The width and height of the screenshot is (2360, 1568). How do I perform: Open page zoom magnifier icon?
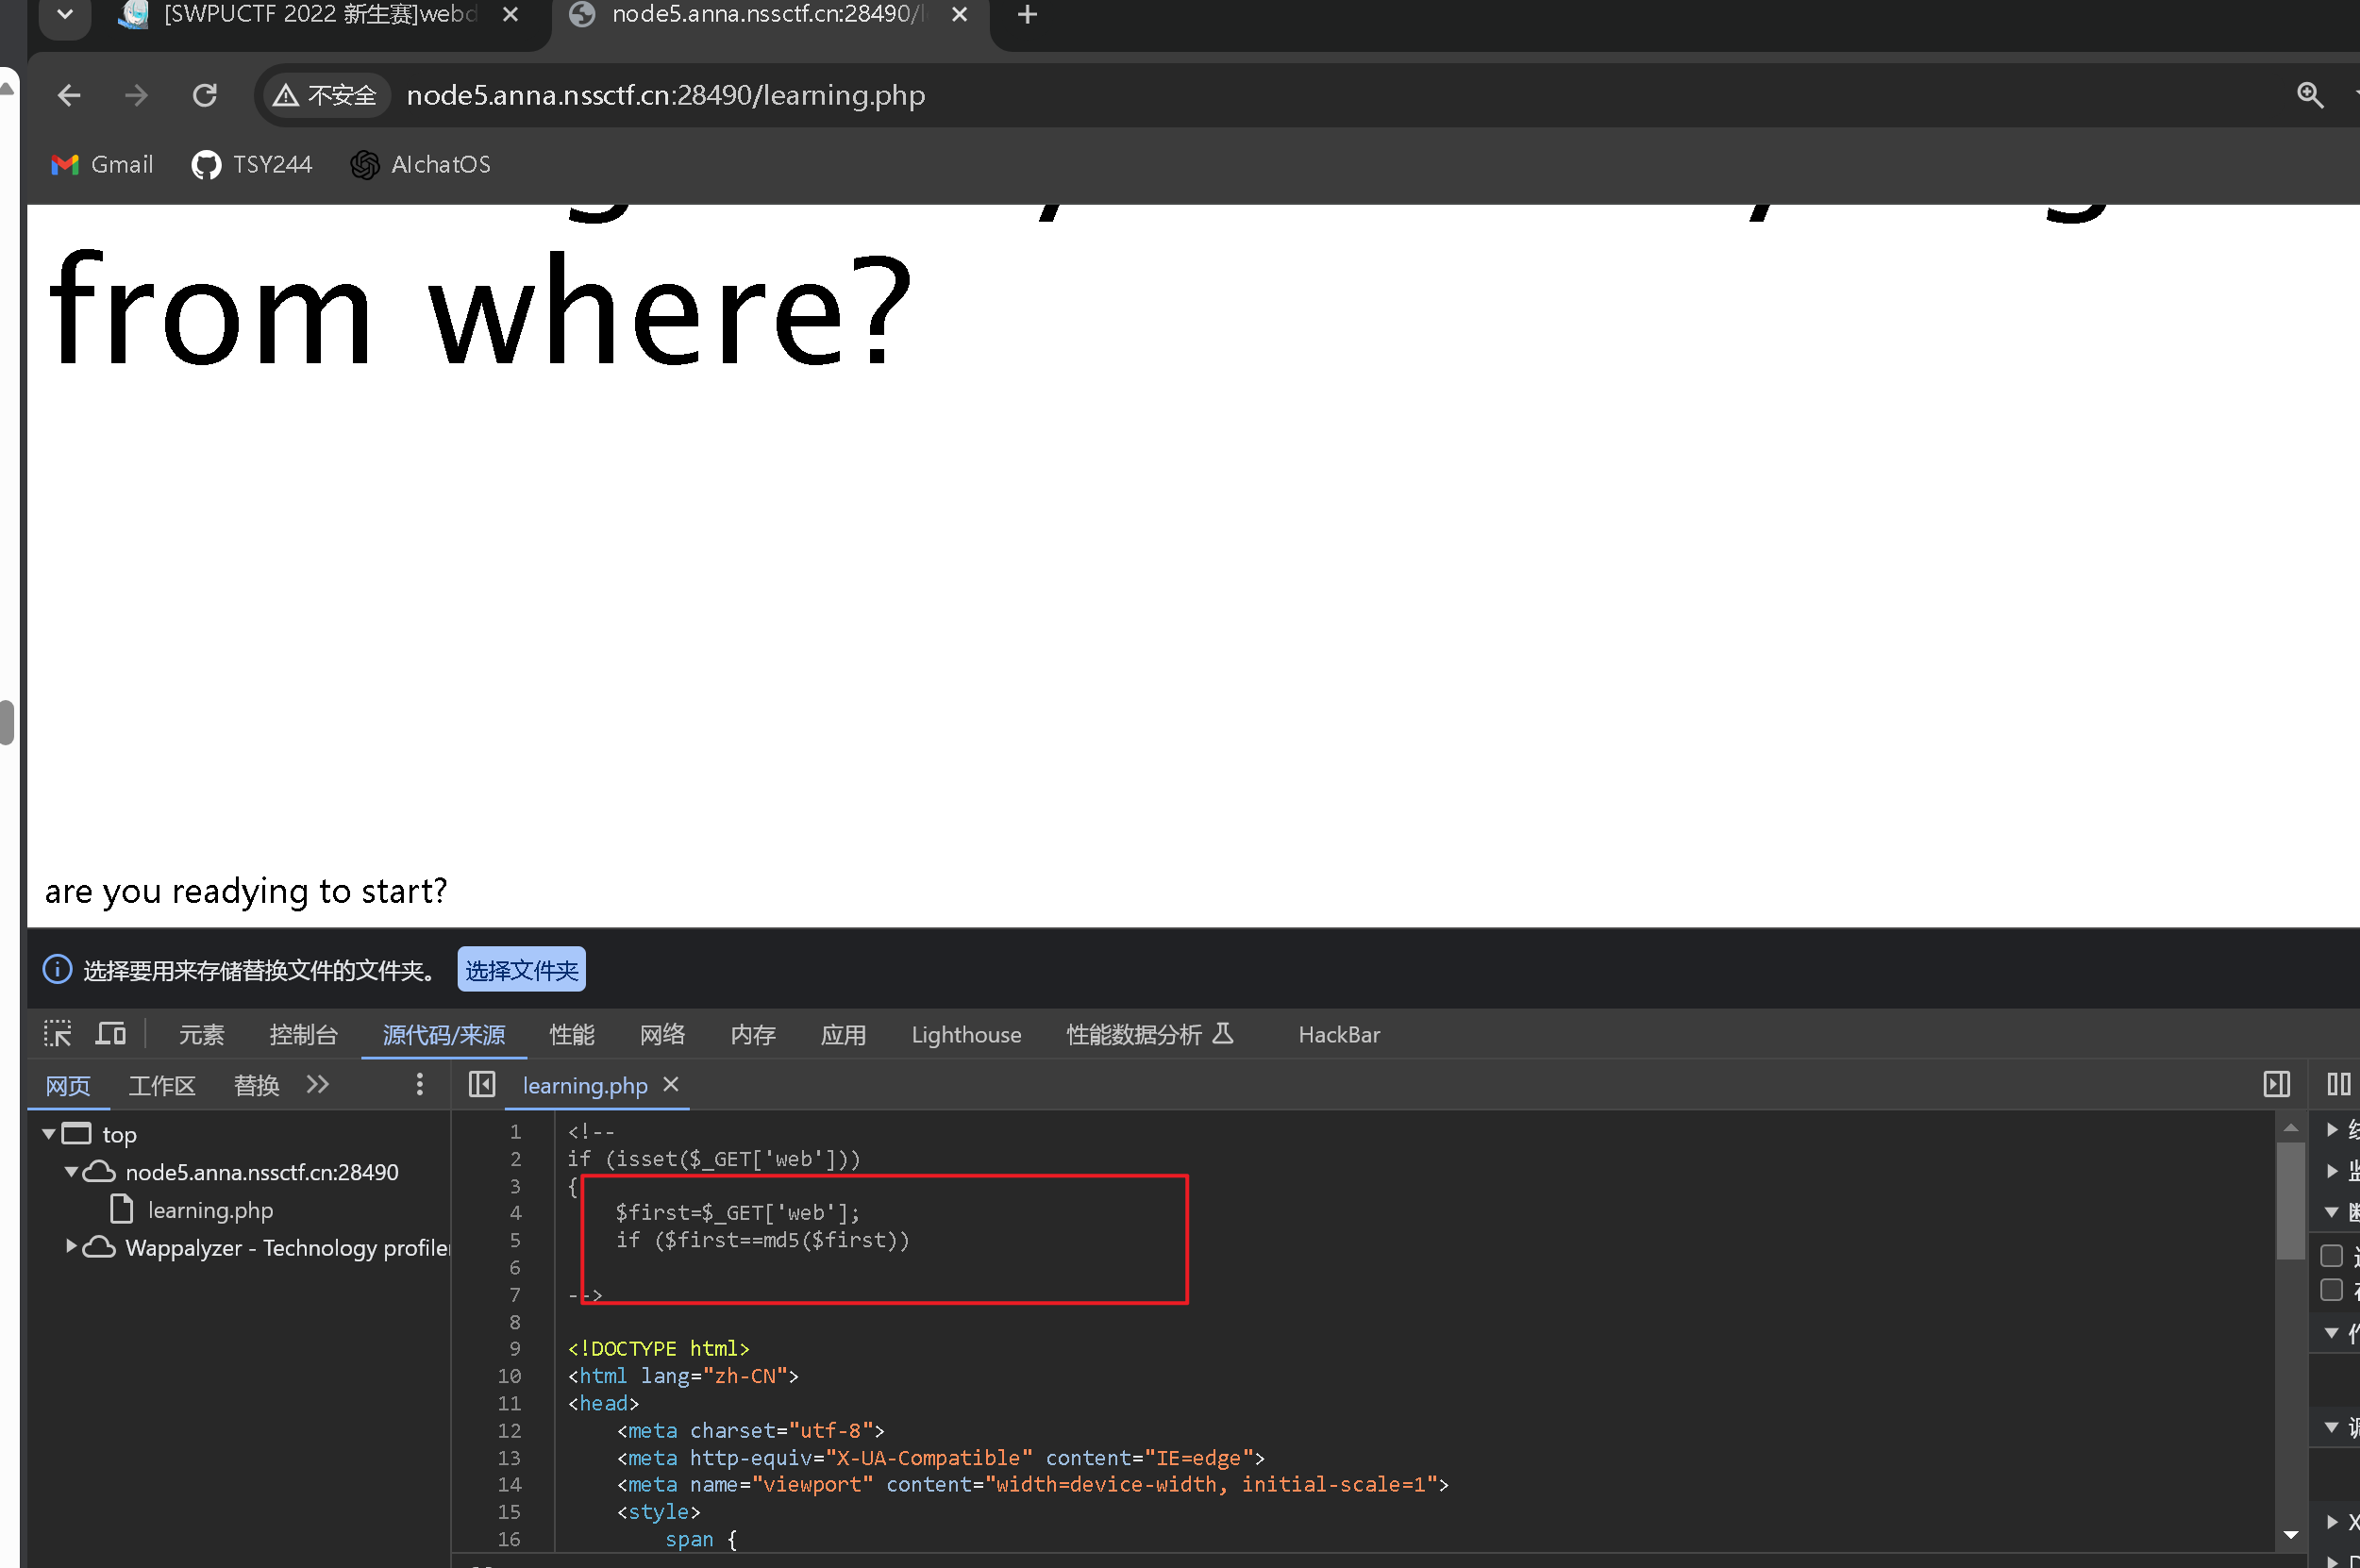2309,96
